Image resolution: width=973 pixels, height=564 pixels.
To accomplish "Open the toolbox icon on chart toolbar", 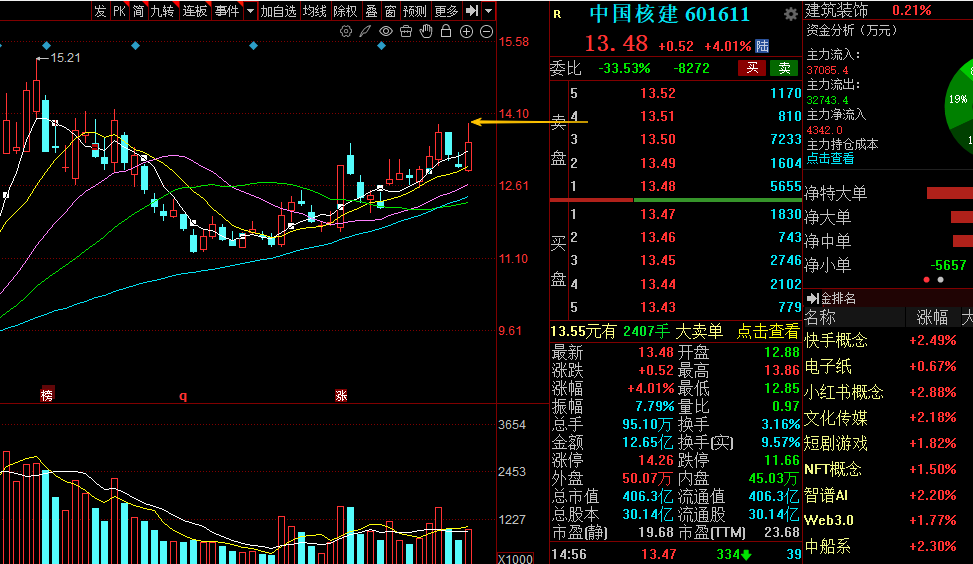I will coord(406,31).
